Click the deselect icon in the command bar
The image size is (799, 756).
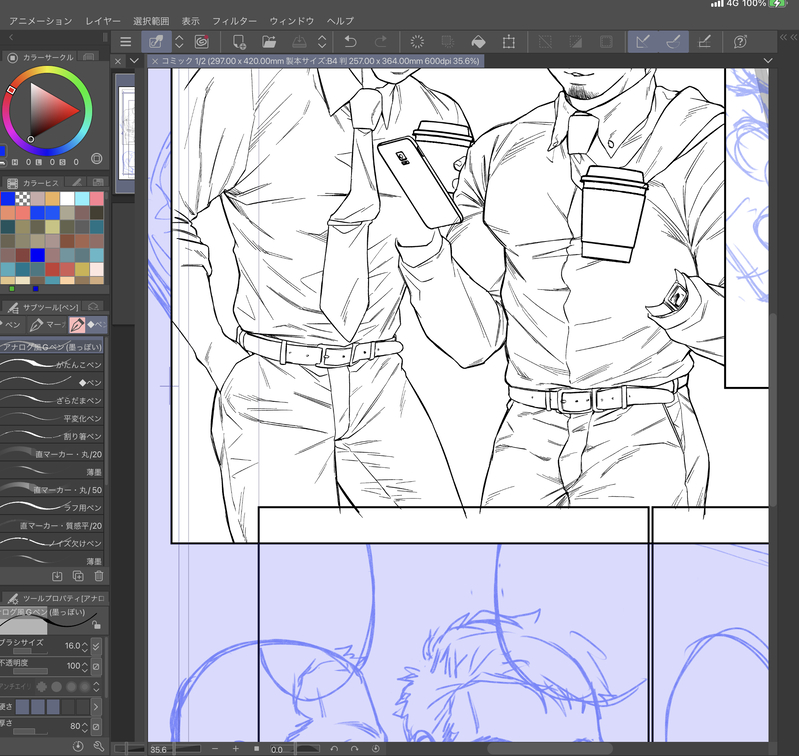(x=545, y=42)
